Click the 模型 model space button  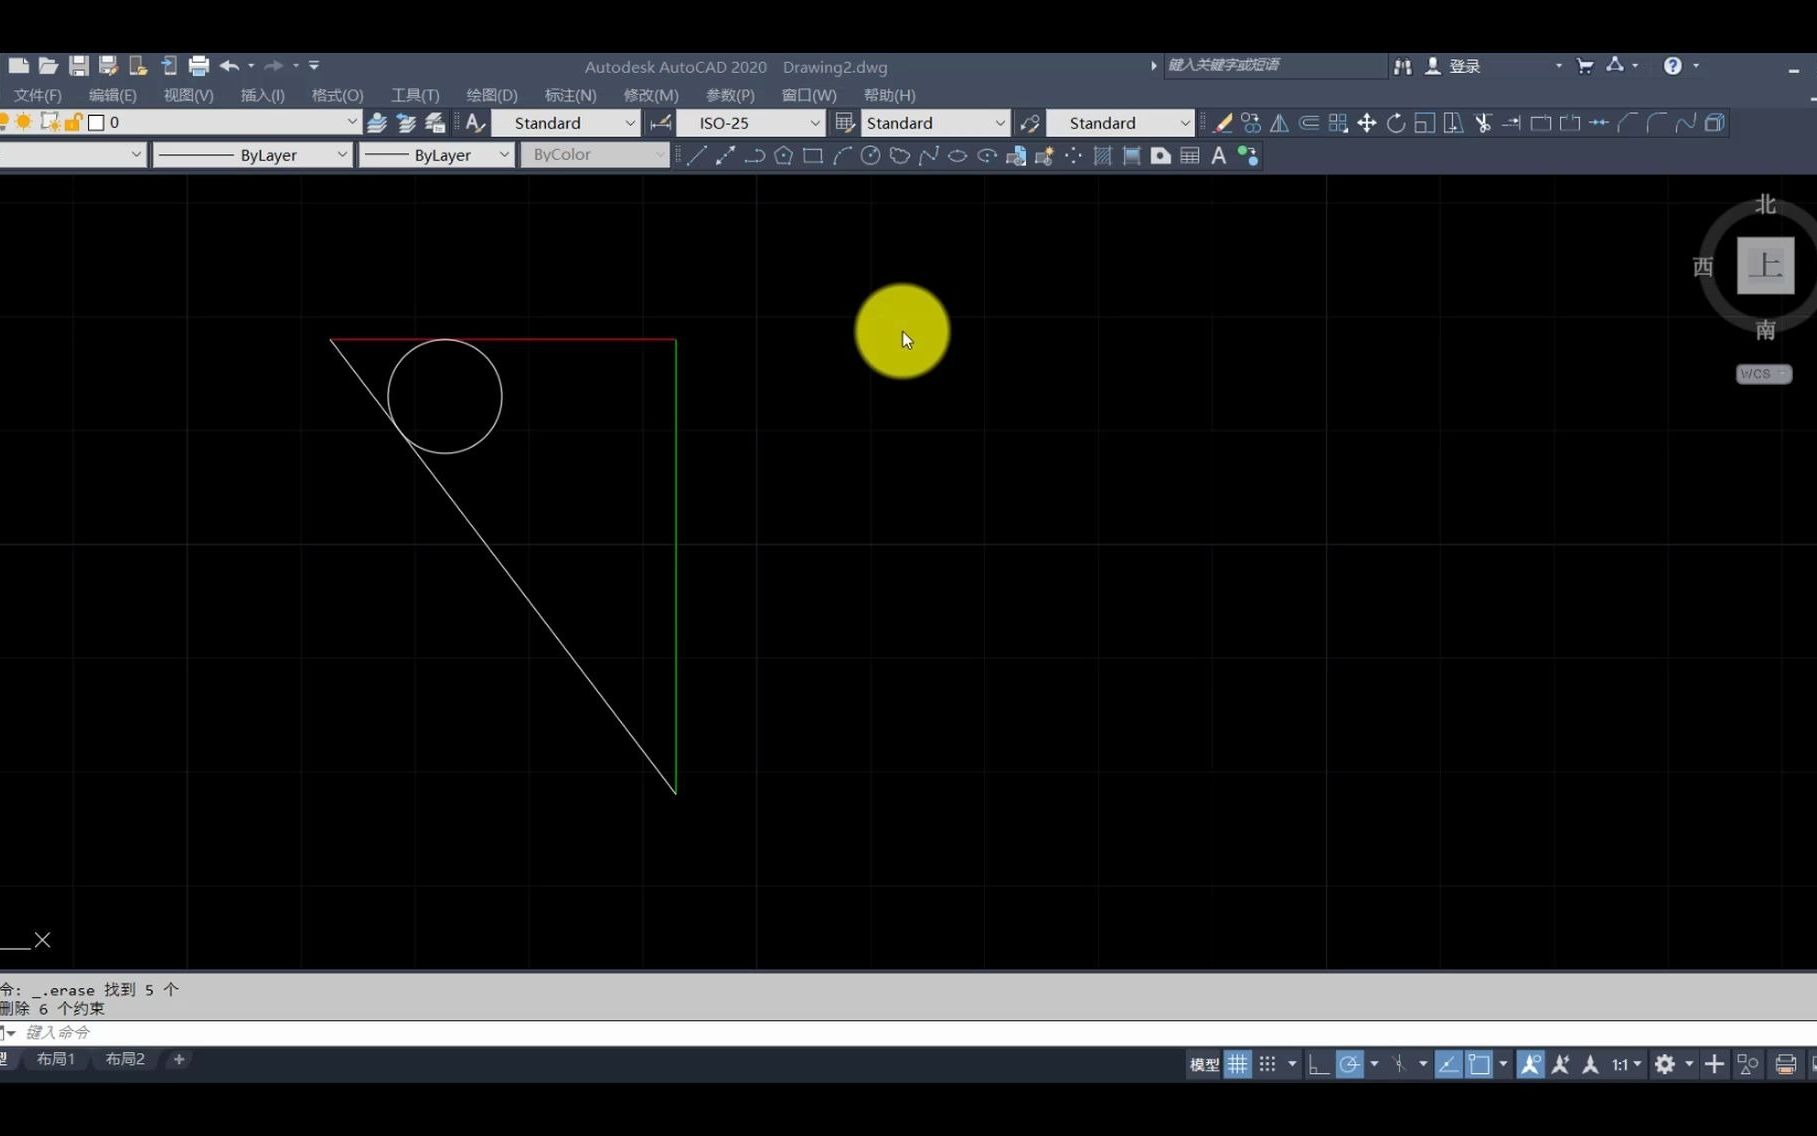tap(1204, 1065)
